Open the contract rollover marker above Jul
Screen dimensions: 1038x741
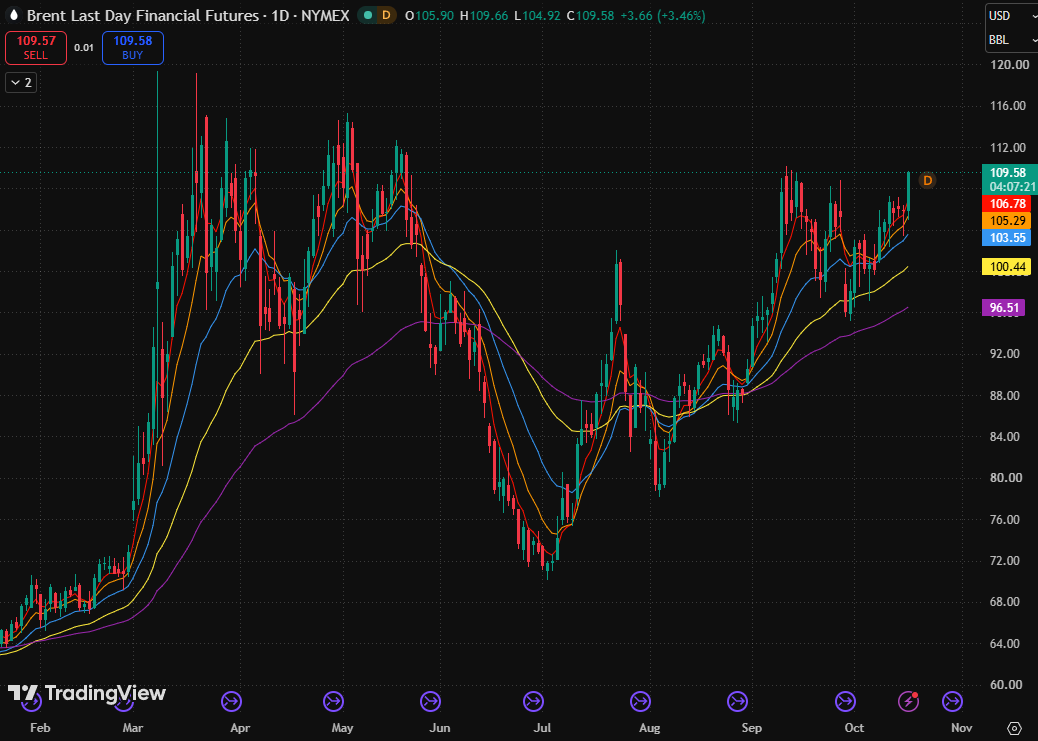(x=533, y=701)
